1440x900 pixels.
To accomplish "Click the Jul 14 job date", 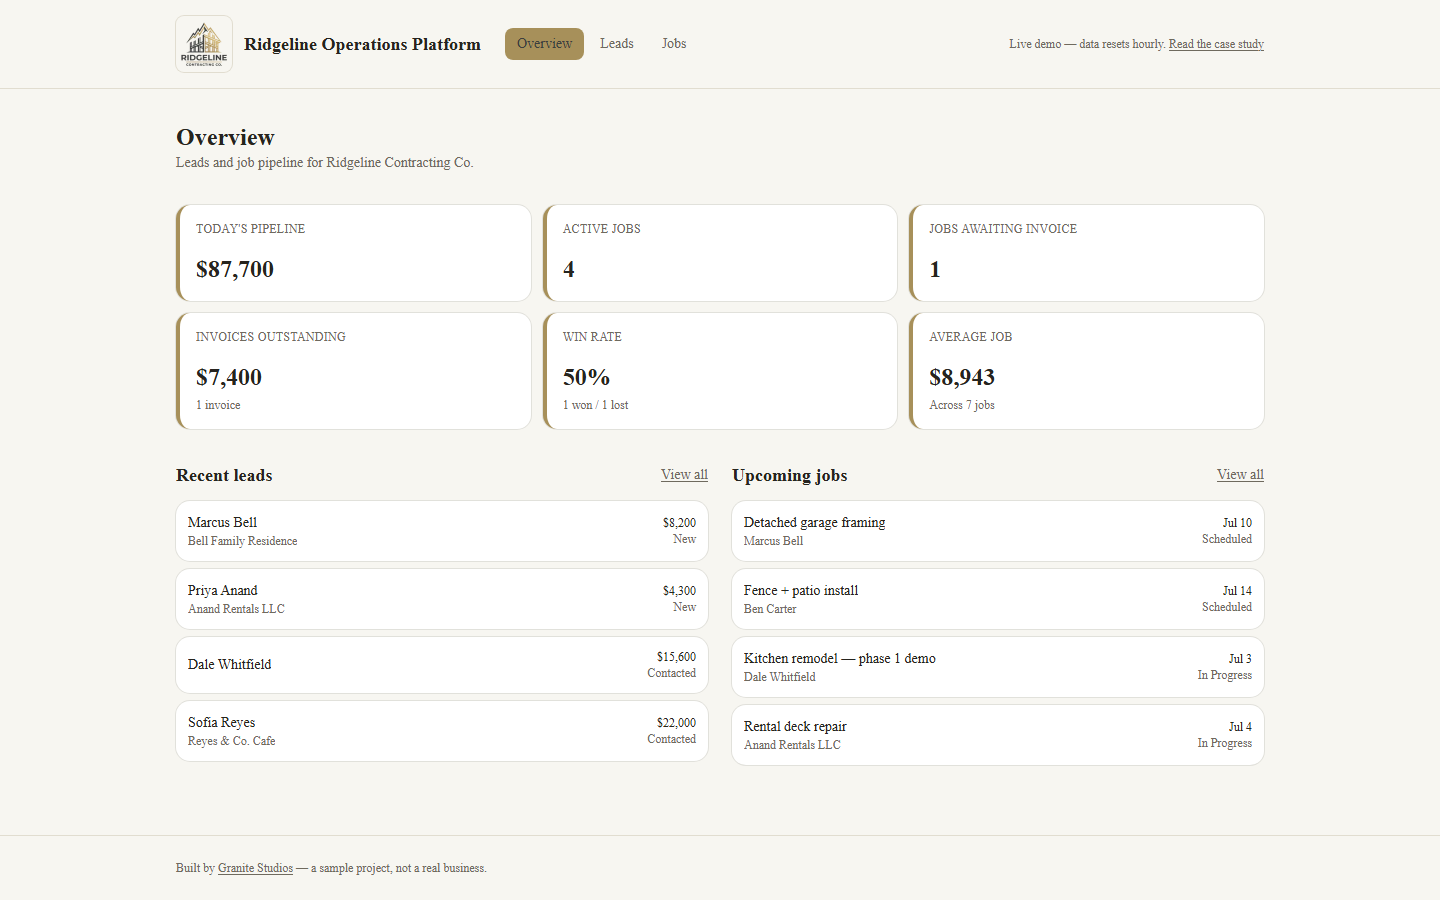I will coord(1237,591).
